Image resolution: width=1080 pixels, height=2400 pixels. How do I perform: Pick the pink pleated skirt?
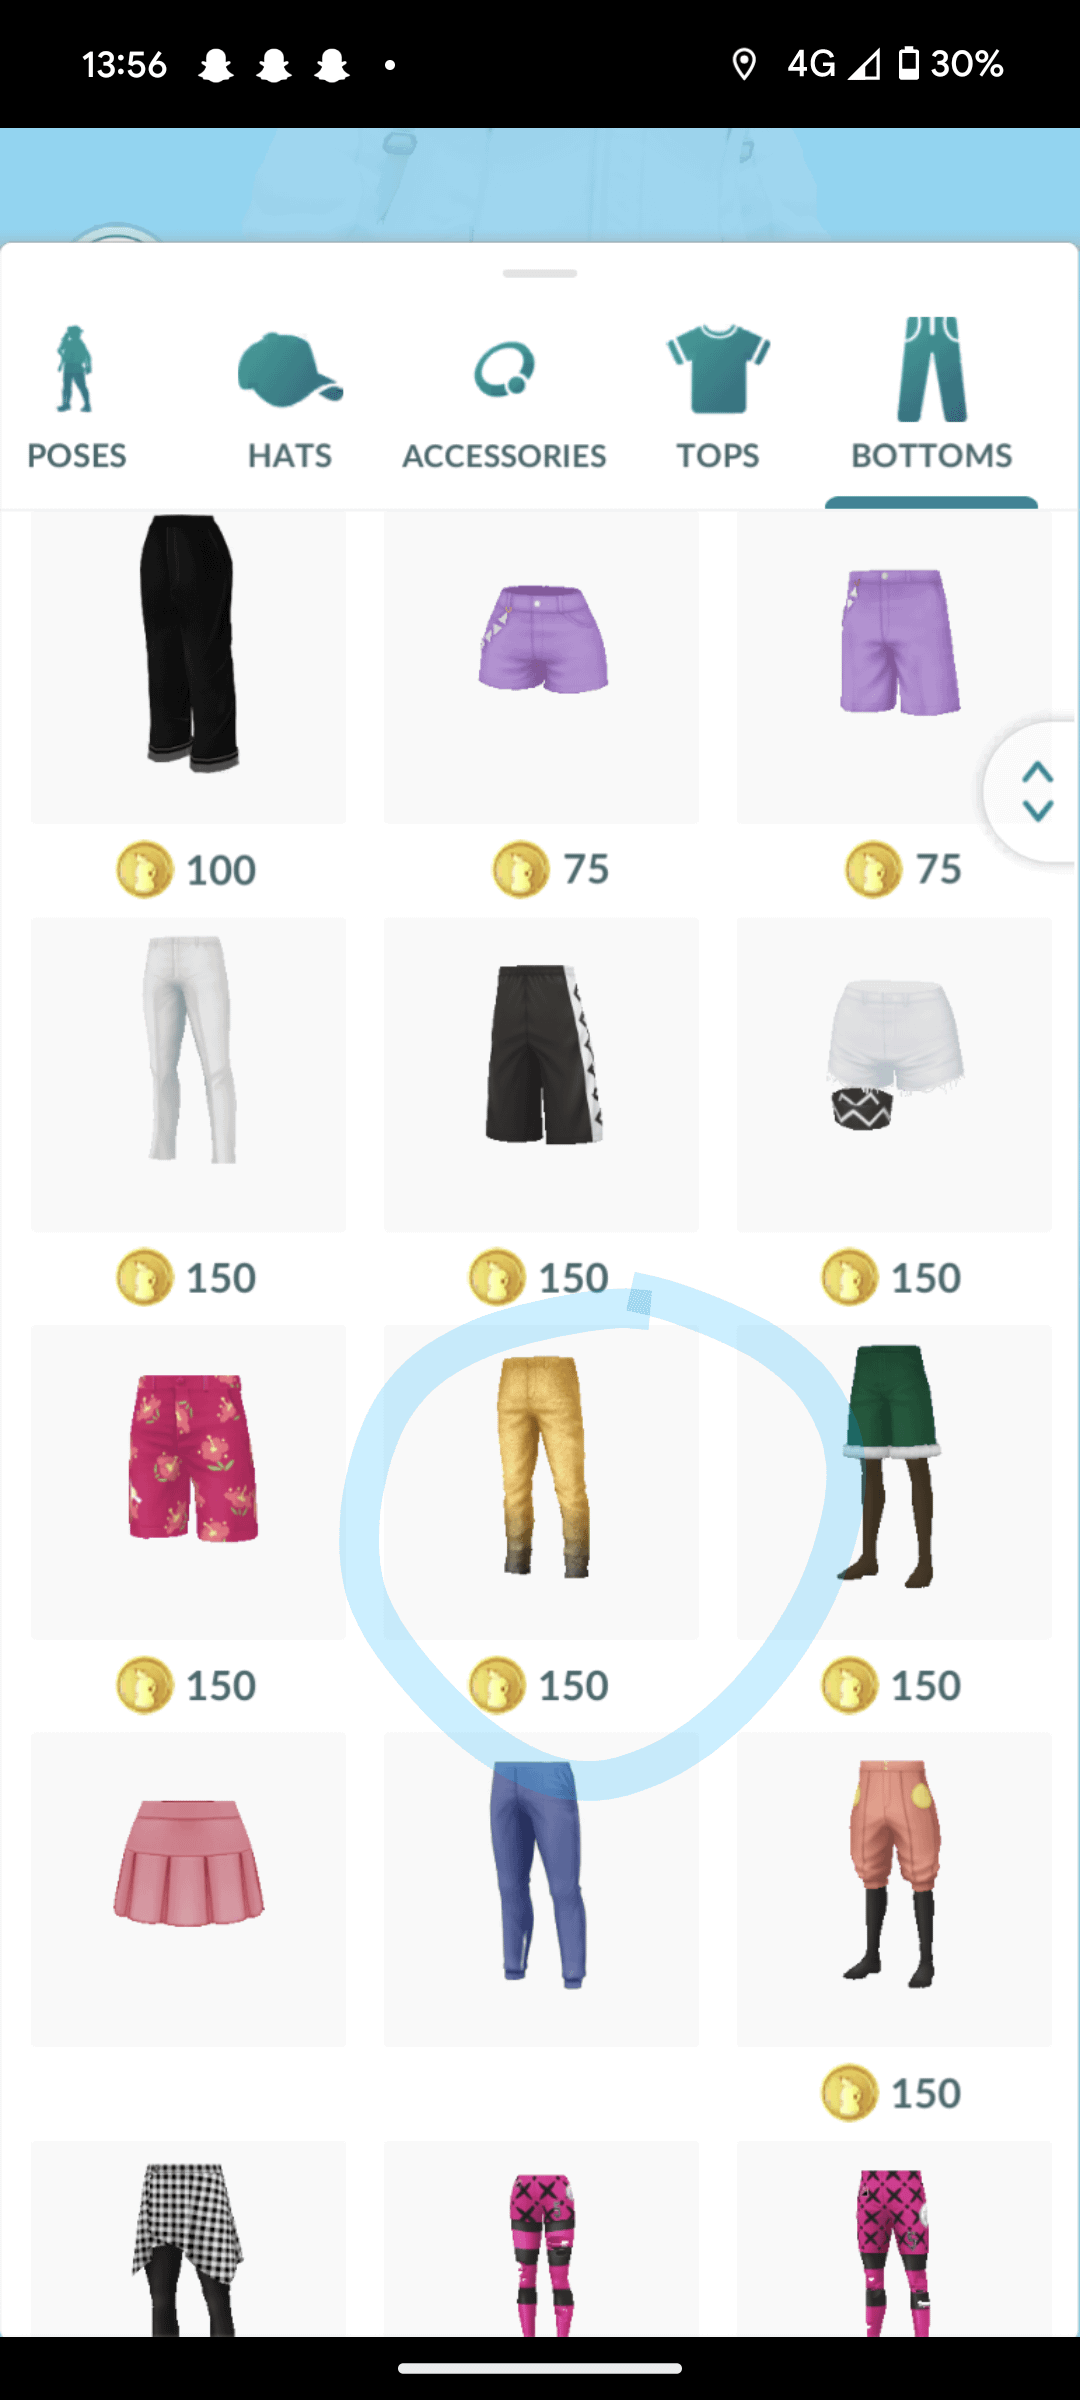(188, 1890)
